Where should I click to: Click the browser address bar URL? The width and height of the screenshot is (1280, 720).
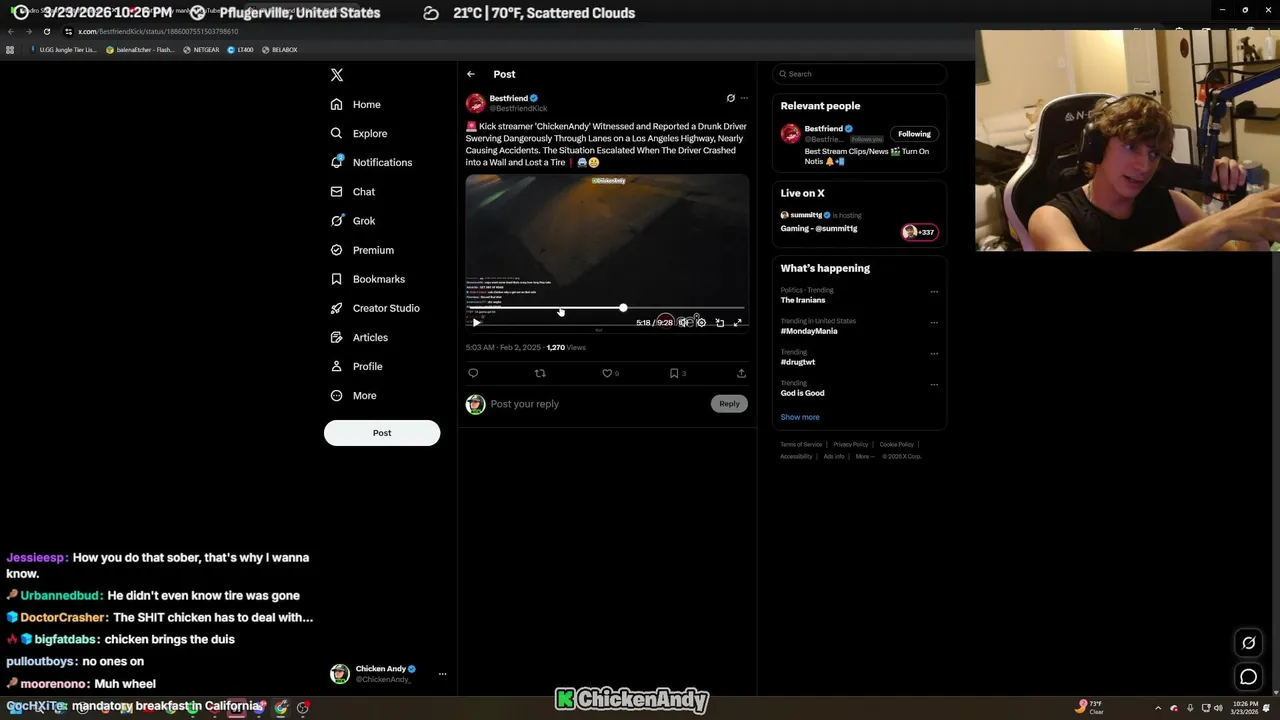tap(158, 31)
